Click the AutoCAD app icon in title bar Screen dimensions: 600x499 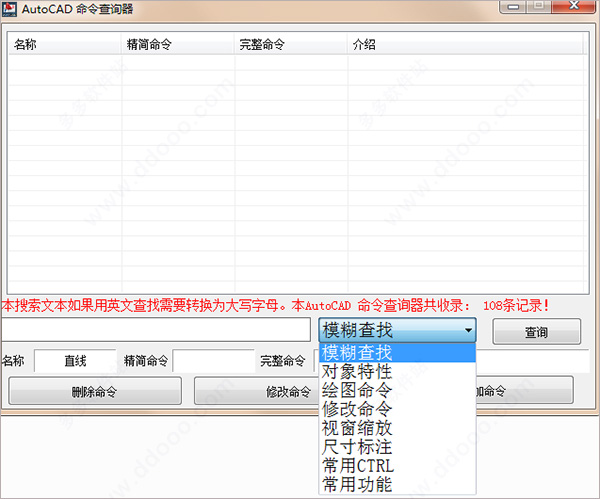(9, 9)
